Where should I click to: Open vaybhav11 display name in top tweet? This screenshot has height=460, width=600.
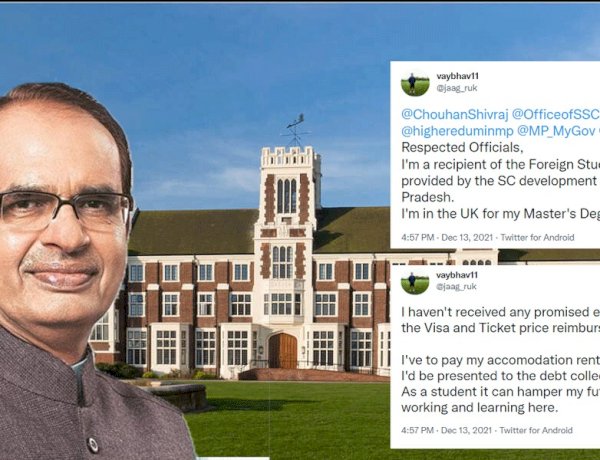point(457,76)
